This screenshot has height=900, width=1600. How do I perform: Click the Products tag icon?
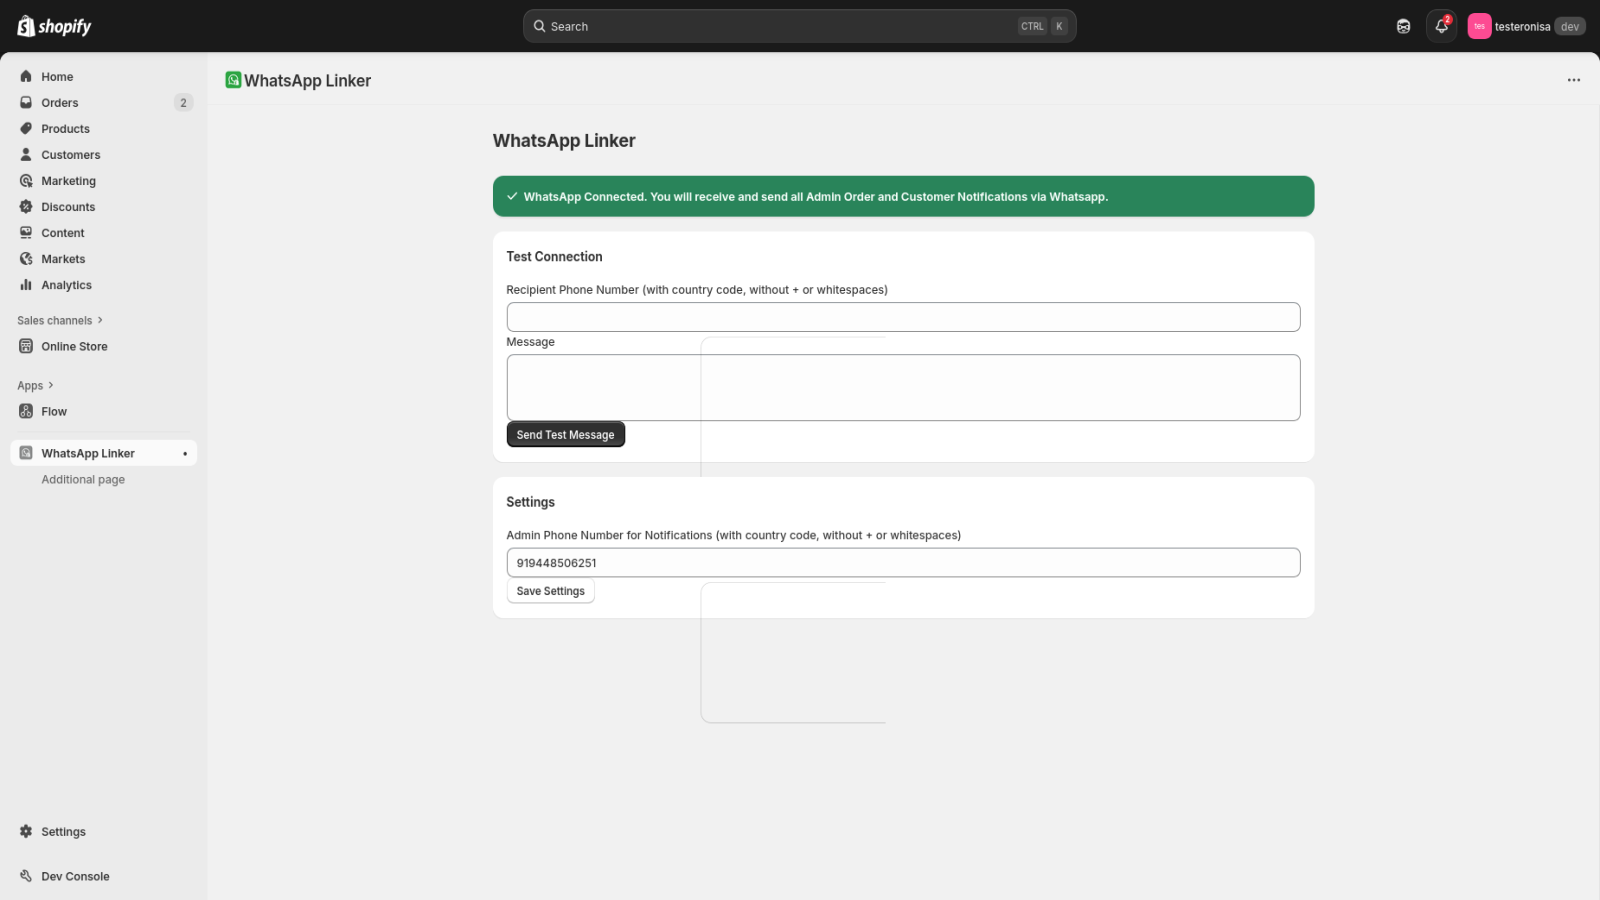coord(26,129)
